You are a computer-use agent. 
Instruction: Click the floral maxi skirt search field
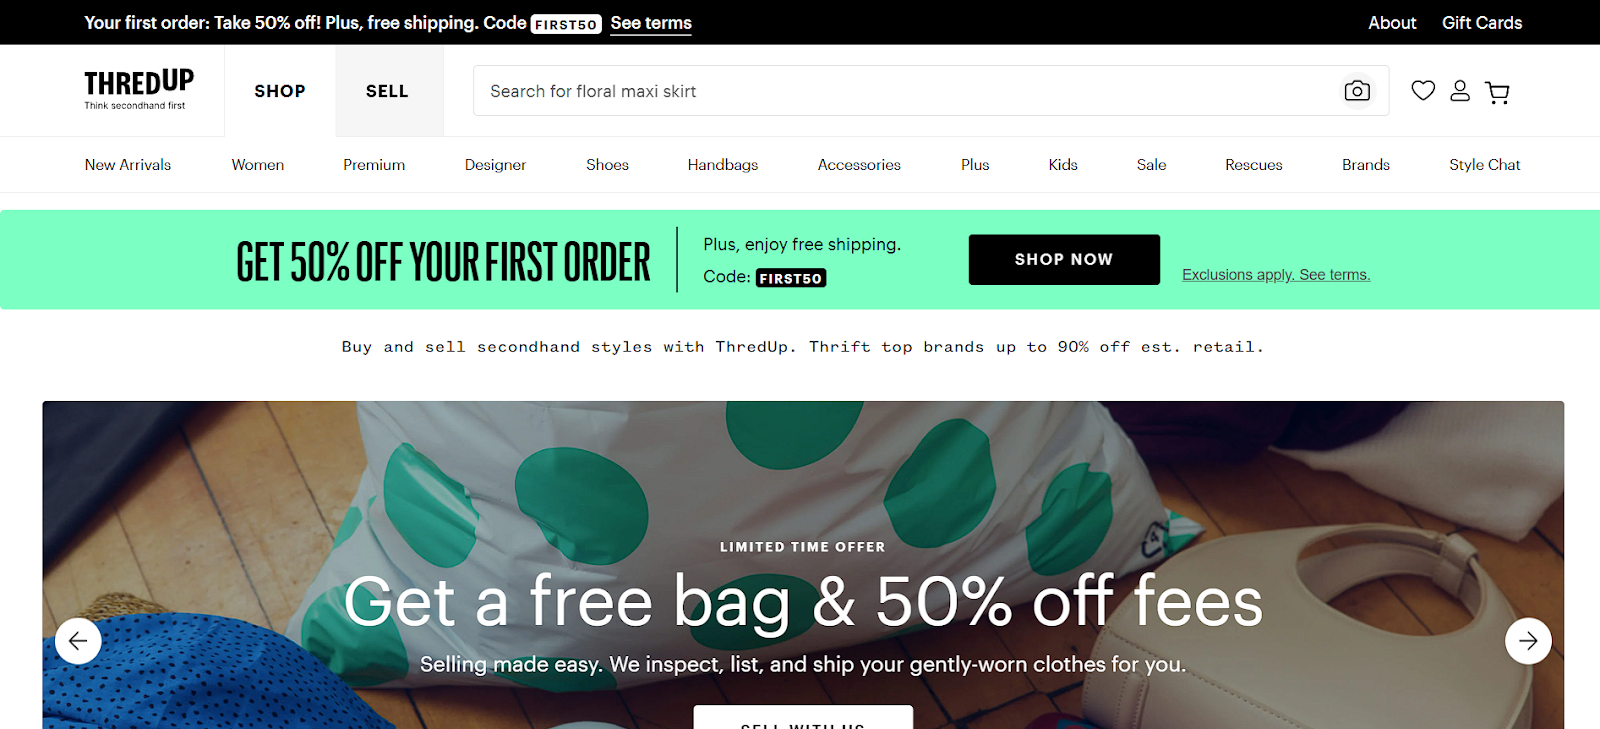905,91
